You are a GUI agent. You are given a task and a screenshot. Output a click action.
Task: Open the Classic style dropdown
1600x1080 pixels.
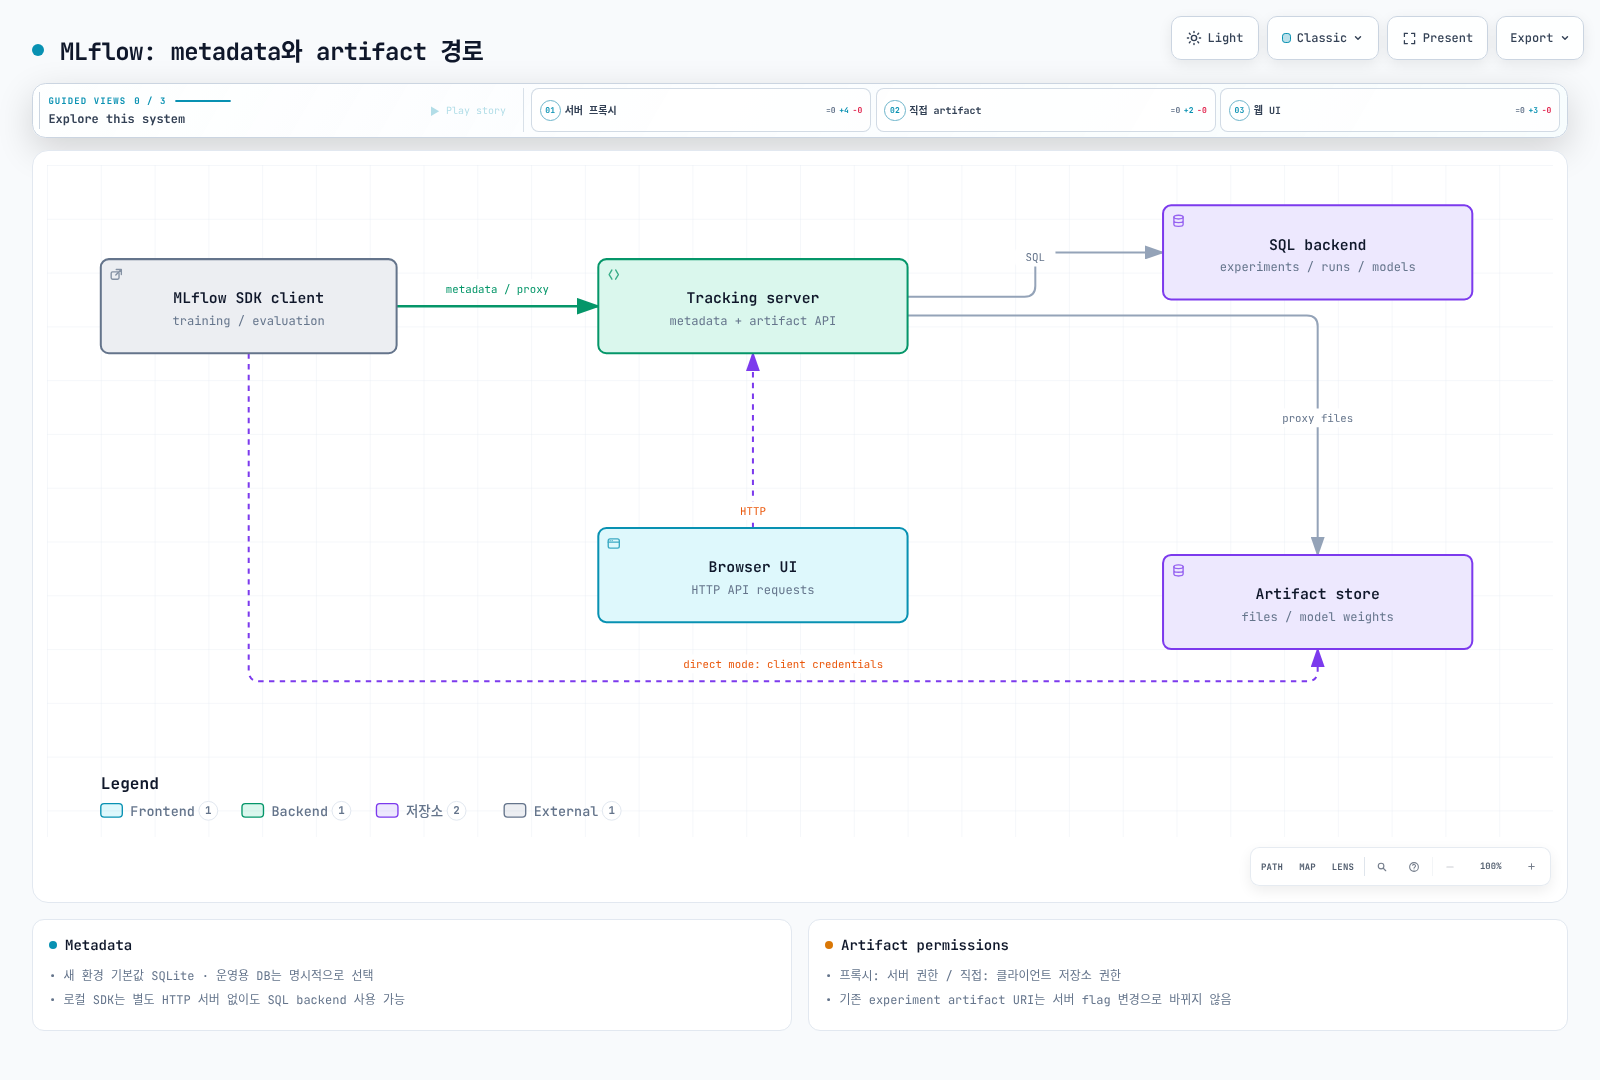[1323, 38]
